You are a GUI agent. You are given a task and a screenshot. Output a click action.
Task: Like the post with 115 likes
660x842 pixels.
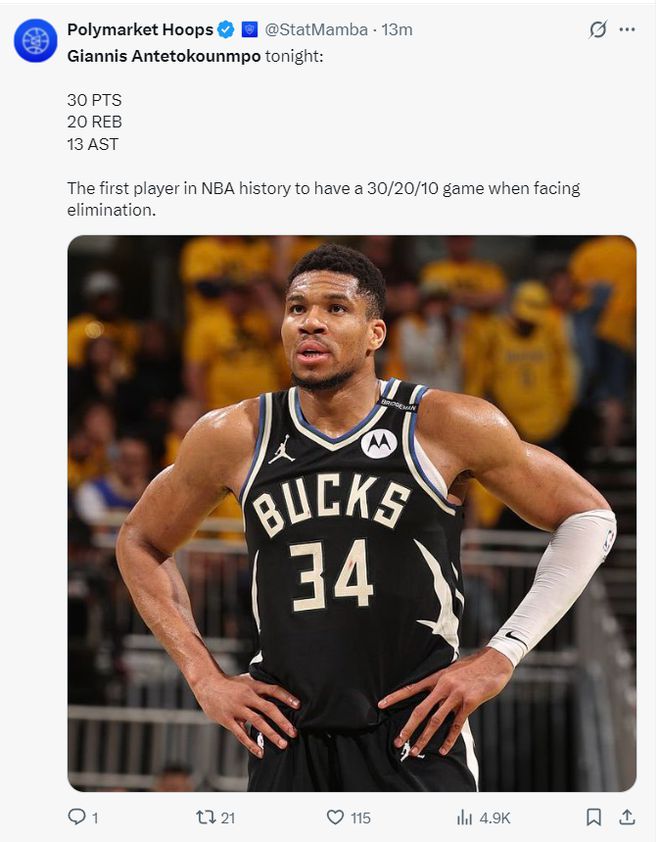click(x=335, y=817)
